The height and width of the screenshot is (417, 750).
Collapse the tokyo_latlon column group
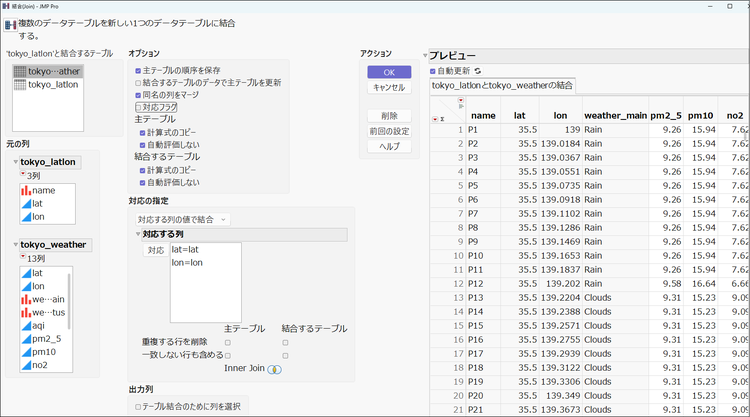coord(15,162)
